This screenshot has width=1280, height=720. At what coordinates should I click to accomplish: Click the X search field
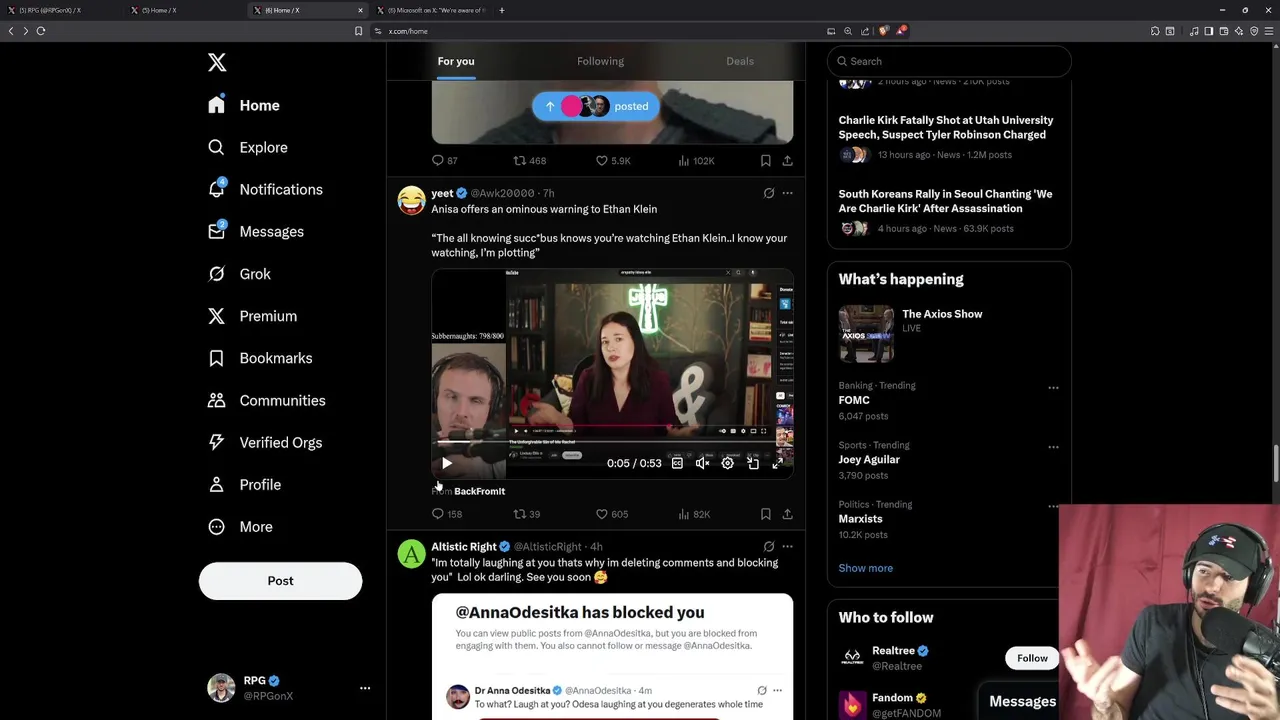pos(949,61)
